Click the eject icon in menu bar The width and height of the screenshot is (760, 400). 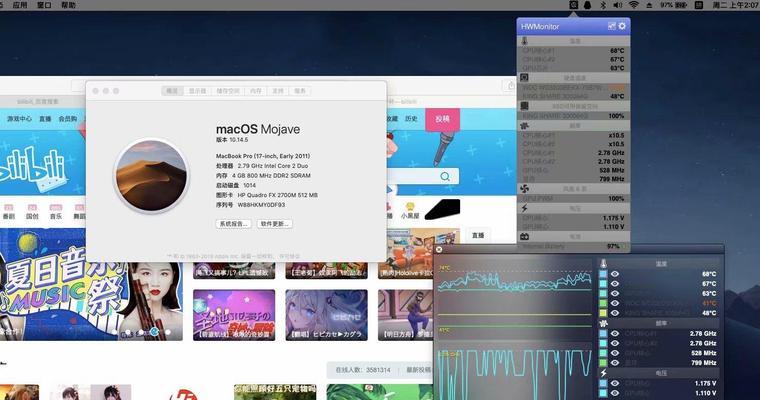[x=649, y=5]
